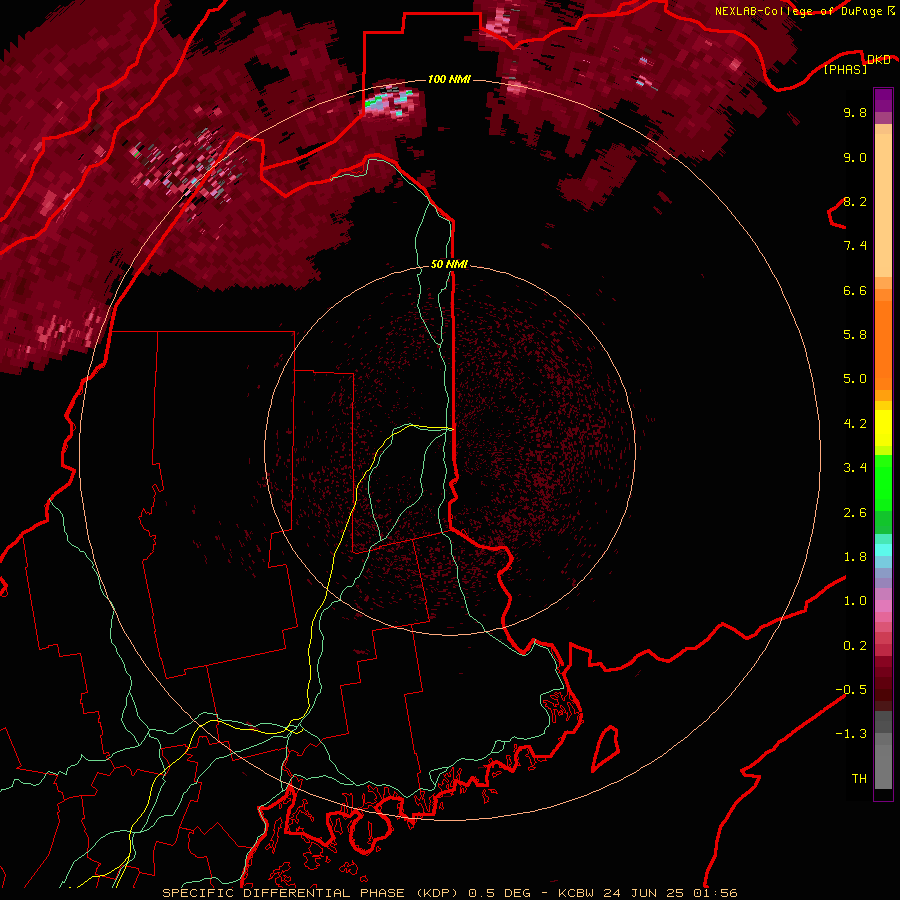Click the 5.8 scale value
900x900 pixels.
(855, 335)
